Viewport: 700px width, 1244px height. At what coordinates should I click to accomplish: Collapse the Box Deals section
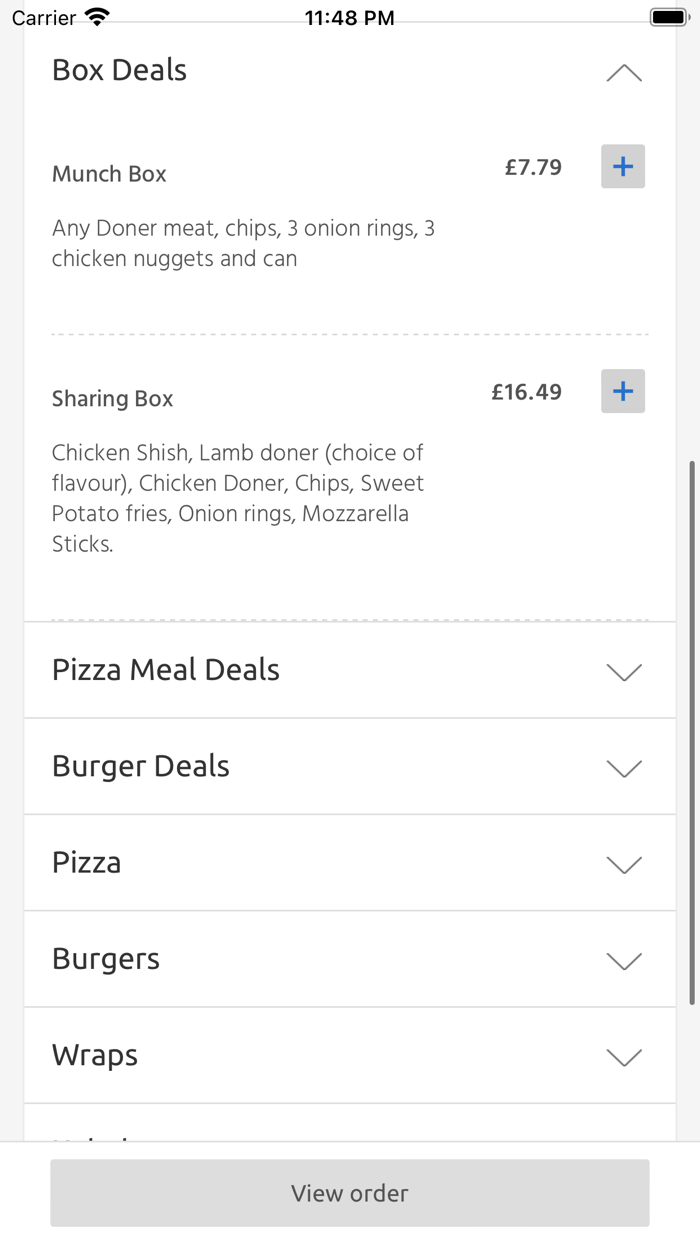(624, 73)
